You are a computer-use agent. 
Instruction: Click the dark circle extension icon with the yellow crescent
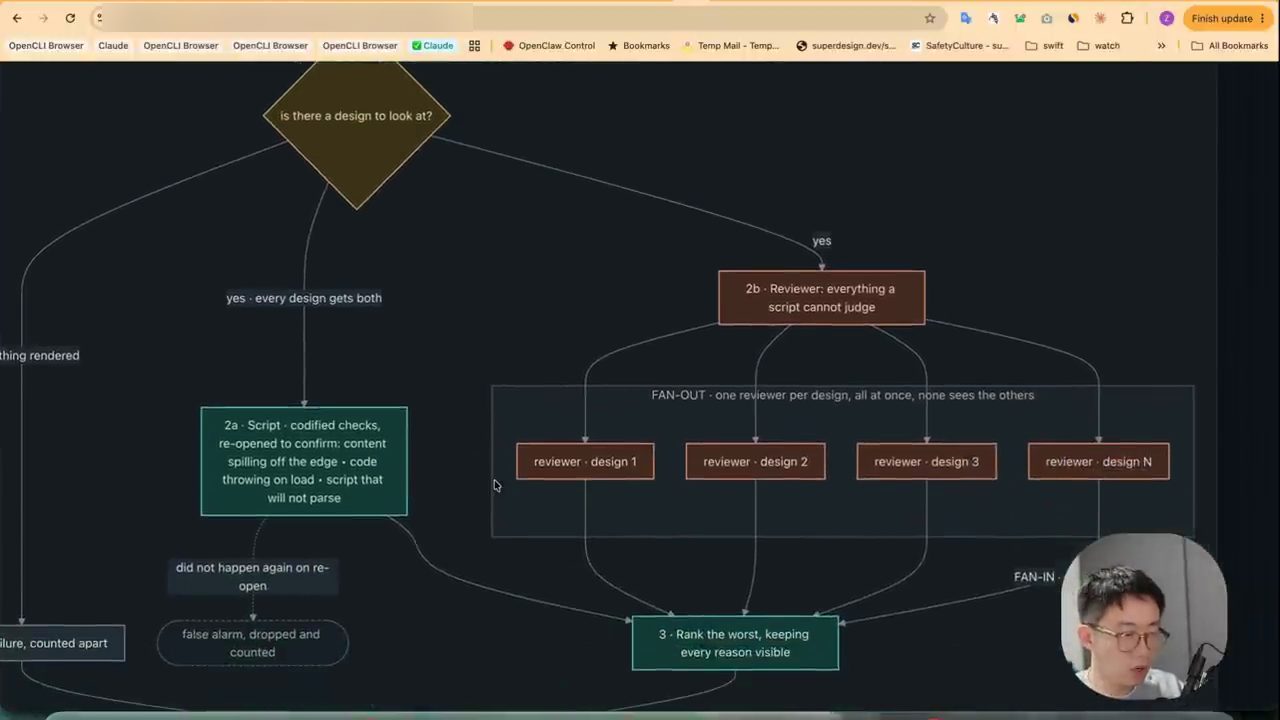click(1073, 18)
